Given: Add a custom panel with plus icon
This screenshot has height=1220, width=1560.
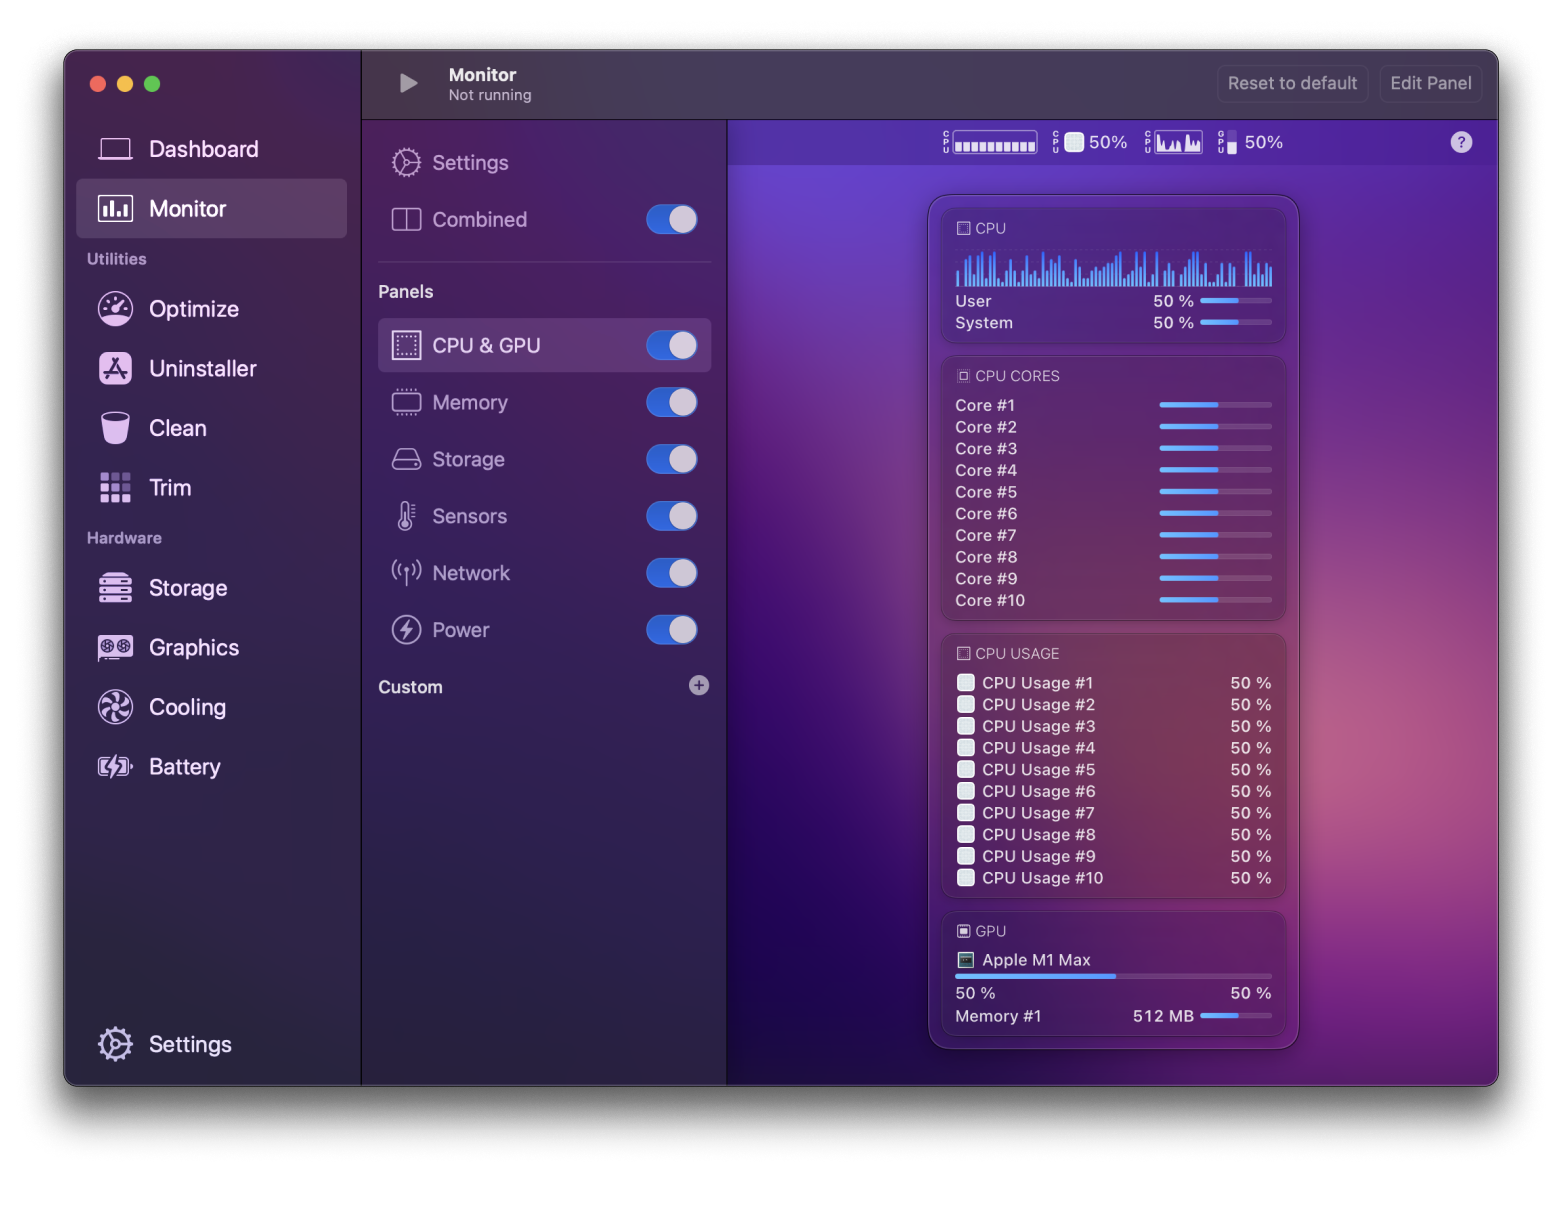Looking at the screenshot, I should click(x=699, y=685).
